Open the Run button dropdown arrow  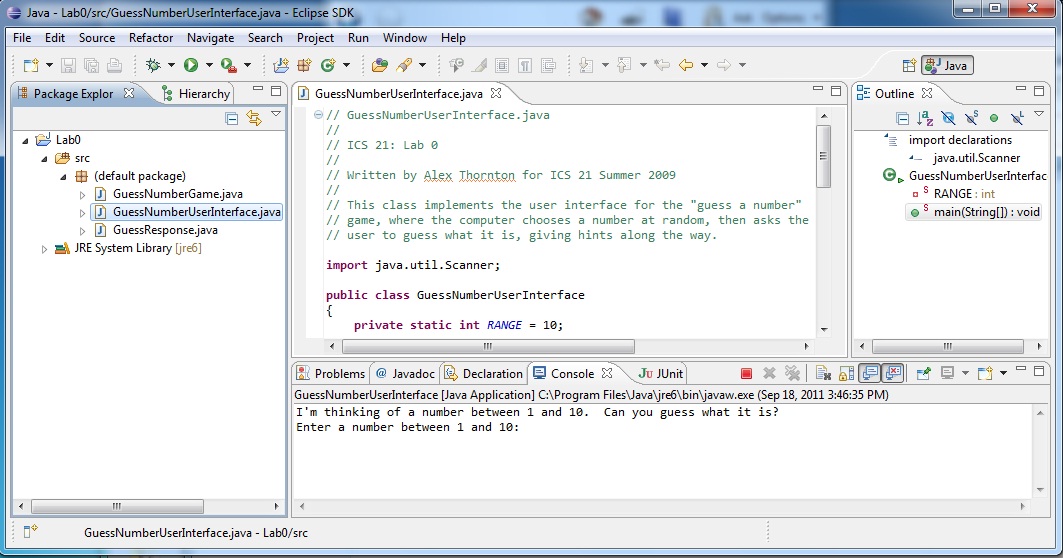click(x=209, y=65)
